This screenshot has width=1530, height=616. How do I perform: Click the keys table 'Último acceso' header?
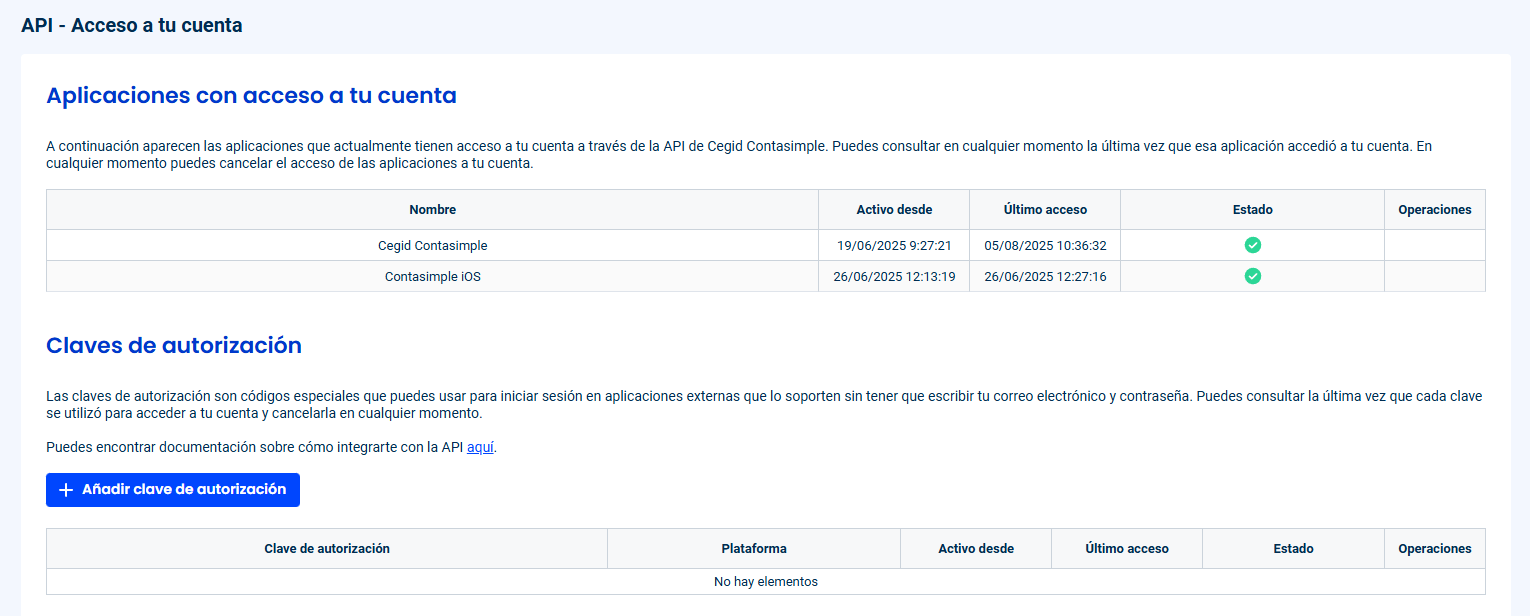pos(1127,549)
